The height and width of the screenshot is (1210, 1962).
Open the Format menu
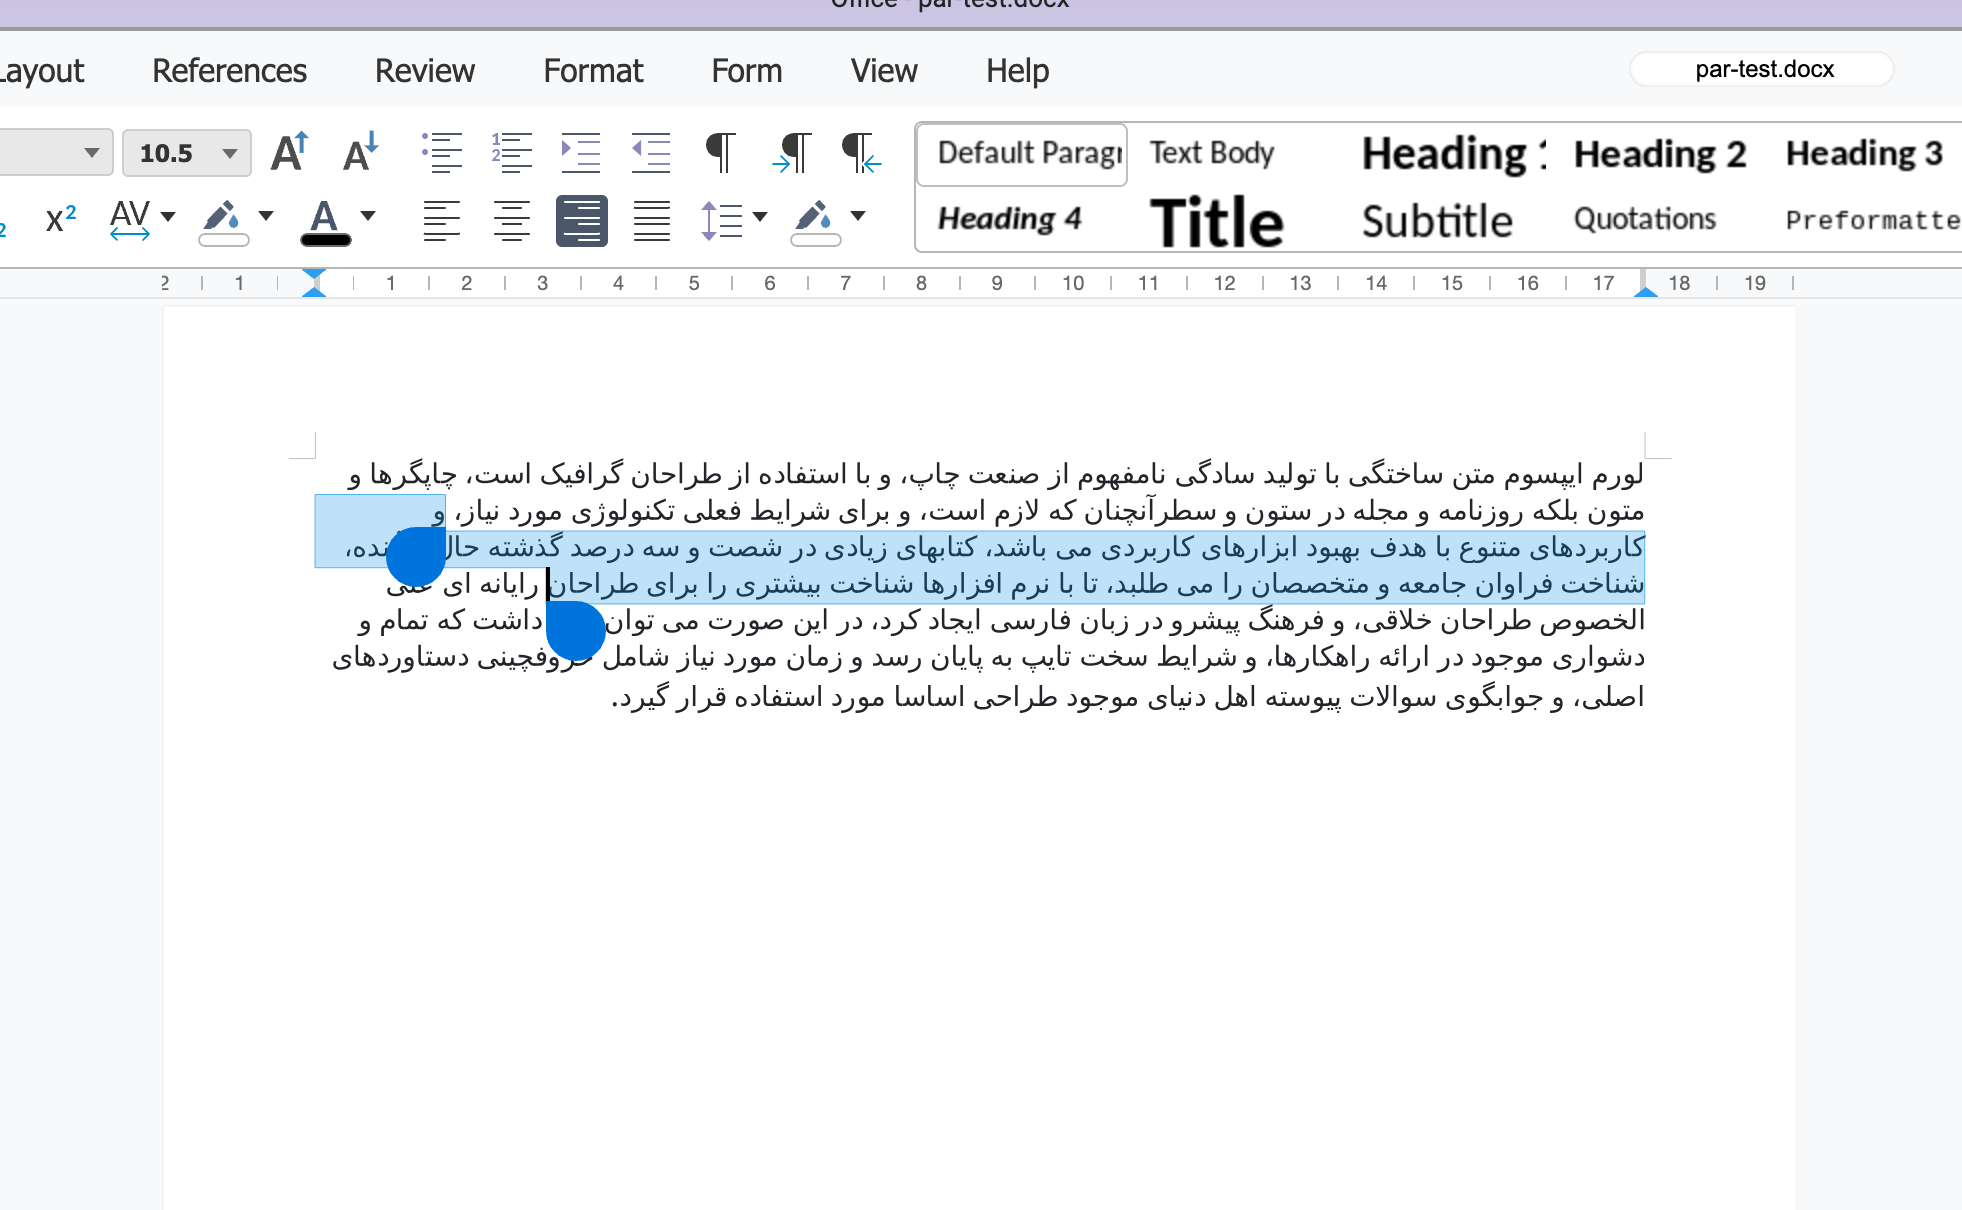pyautogui.click(x=593, y=71)
